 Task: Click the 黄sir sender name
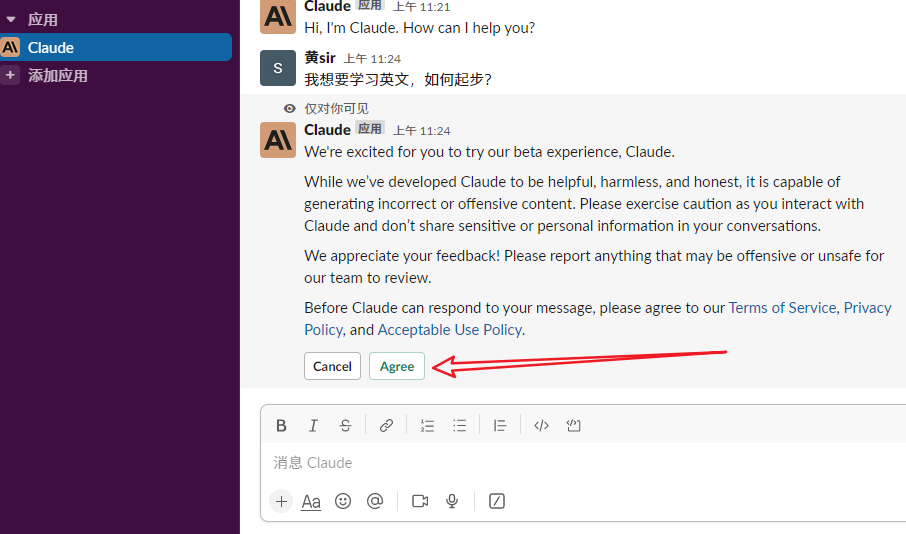320,58
